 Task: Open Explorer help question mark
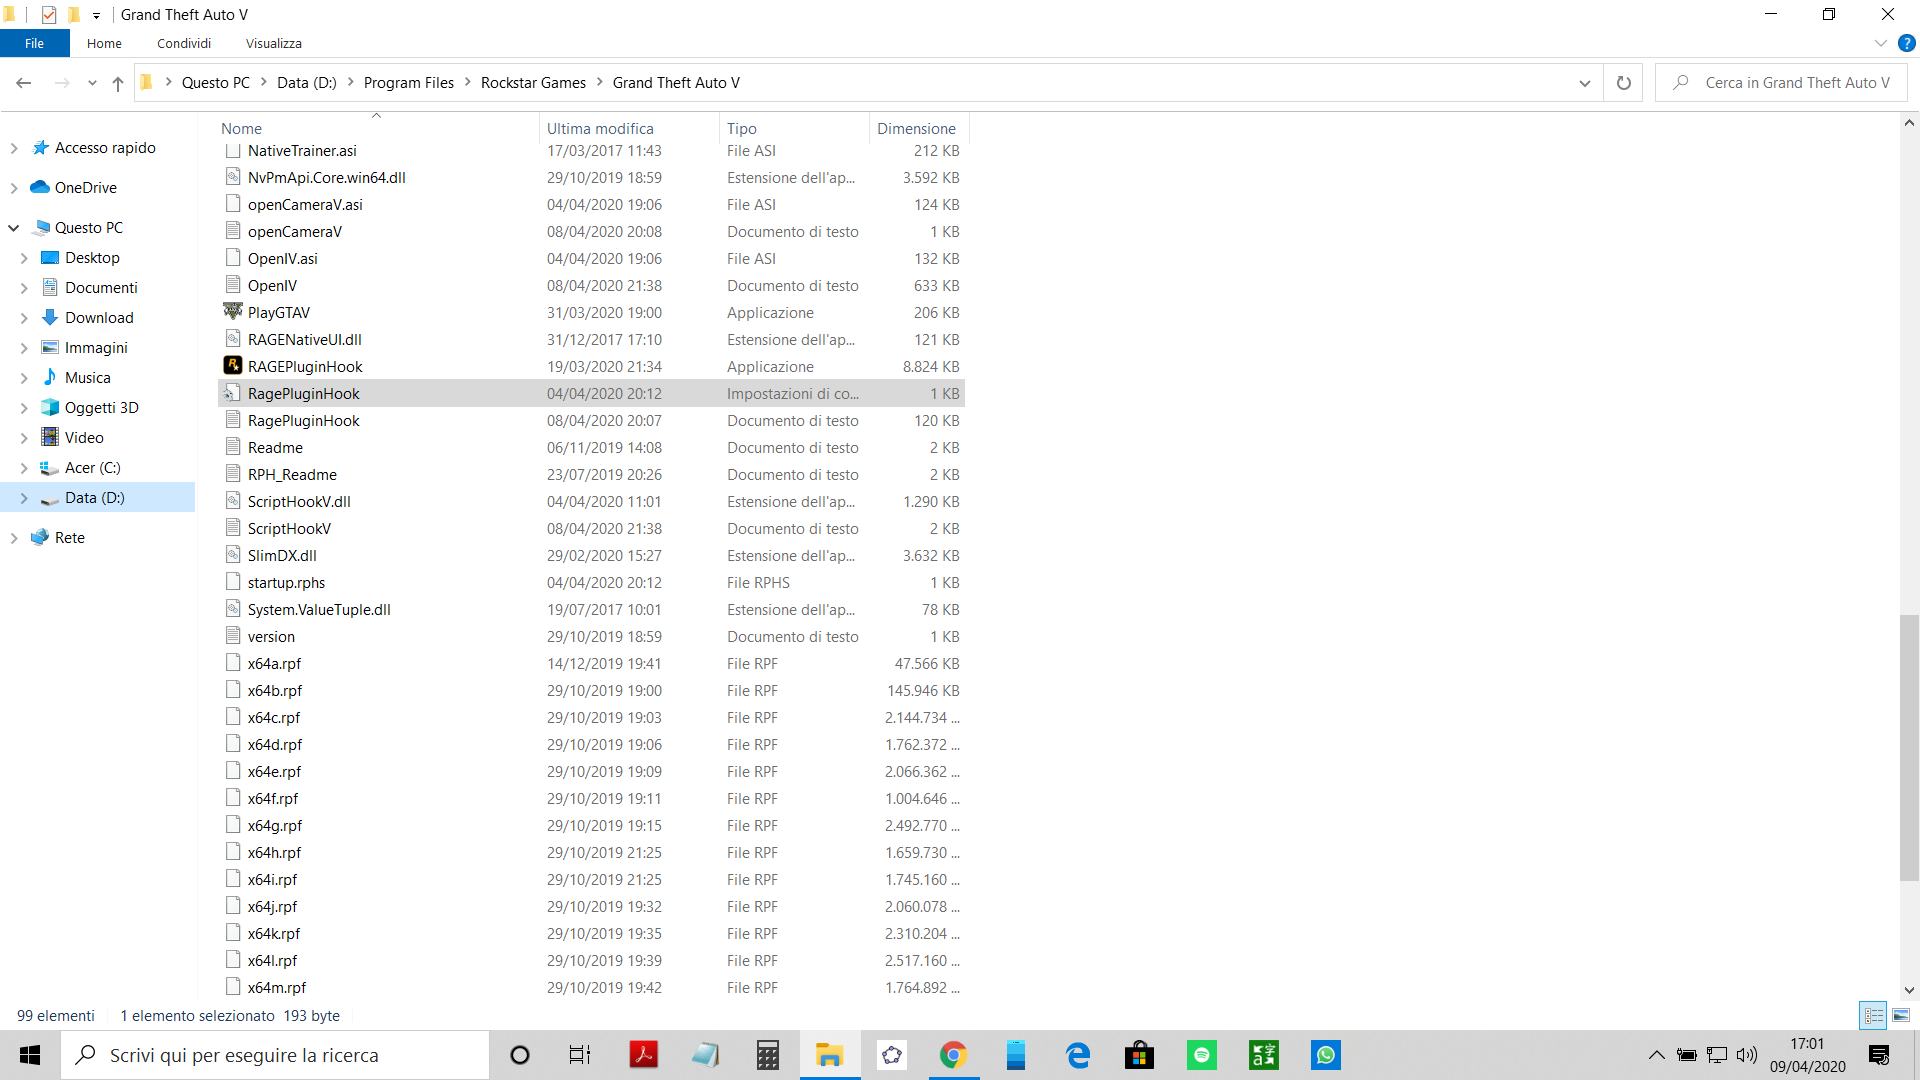click(1906, 43)
